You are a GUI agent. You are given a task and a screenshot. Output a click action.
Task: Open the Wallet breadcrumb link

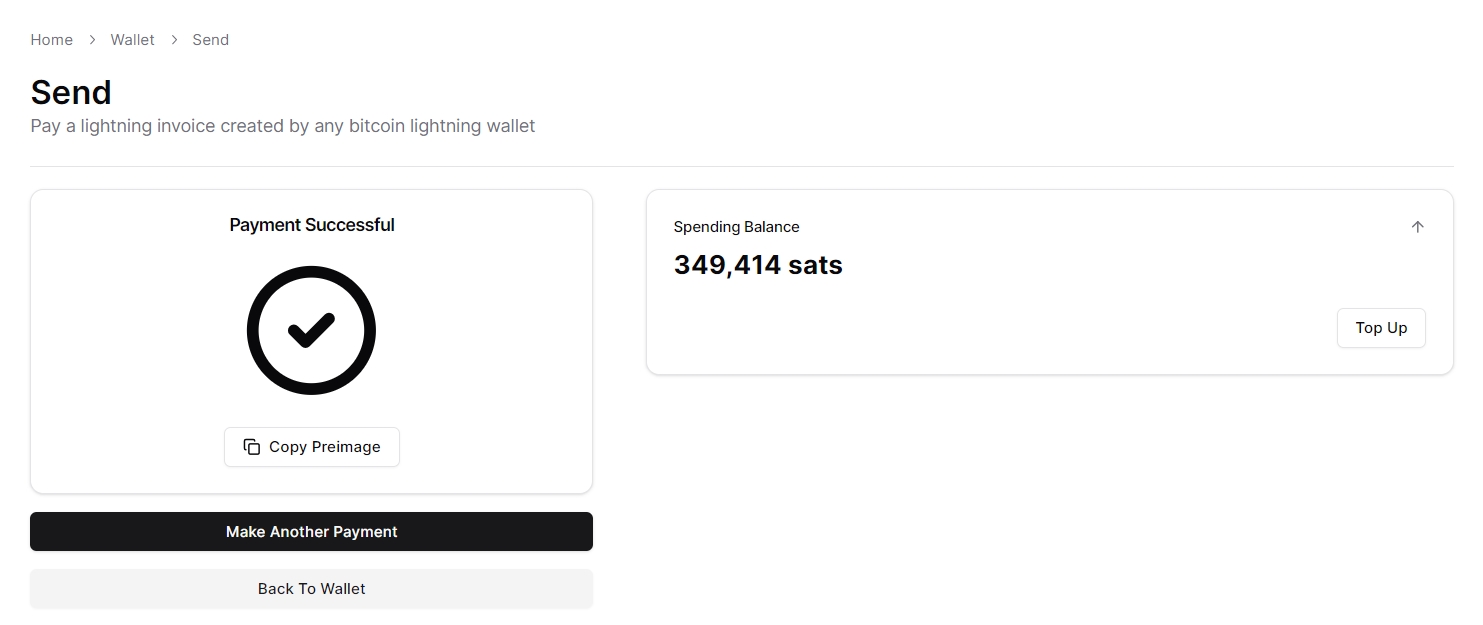pos(133,40)
